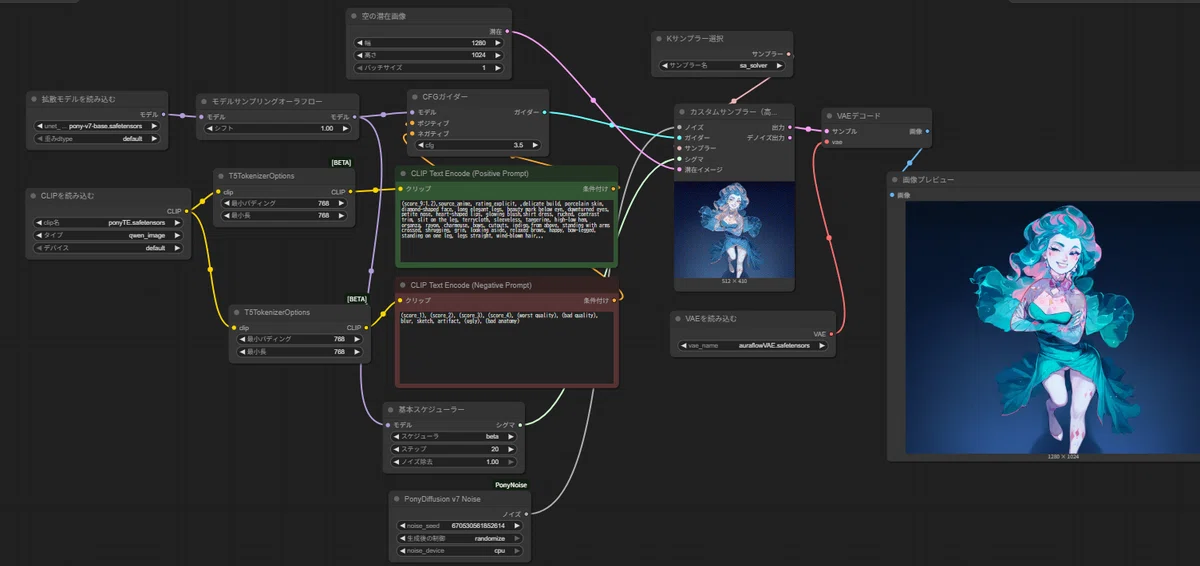Click the サンプラー output port on Kサンプラー選択
This screenshot has width=1200, height=566.
(789, 54)
